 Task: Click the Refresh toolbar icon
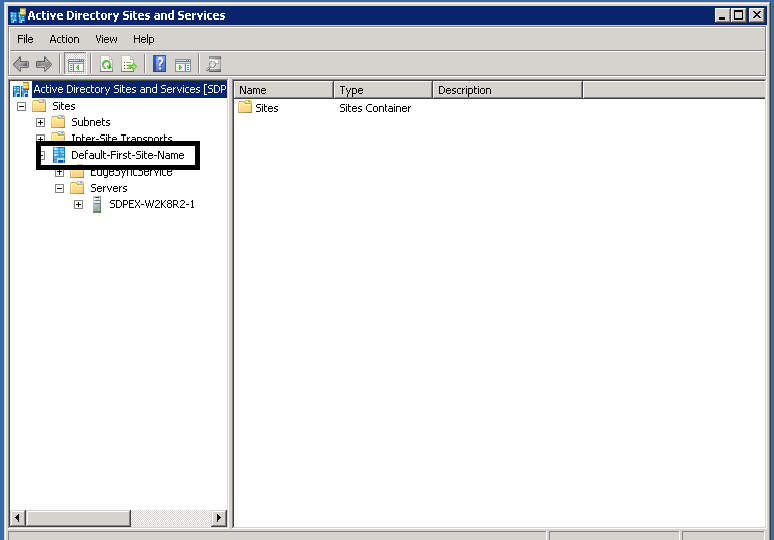click(x=106, y=64)
